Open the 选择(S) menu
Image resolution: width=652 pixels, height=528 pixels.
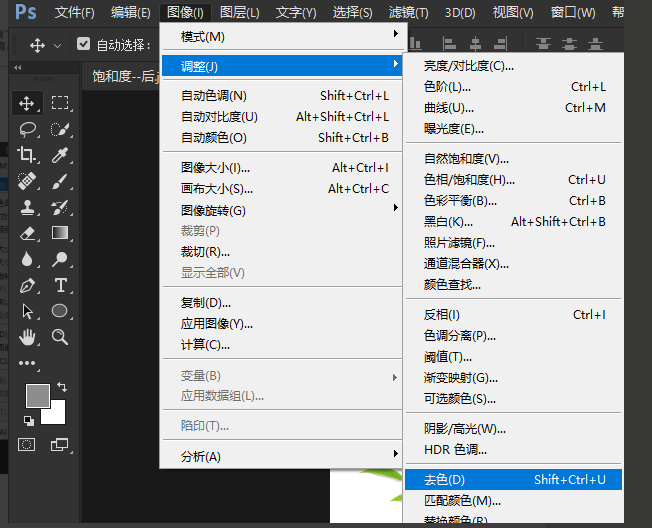pos(353,12)
